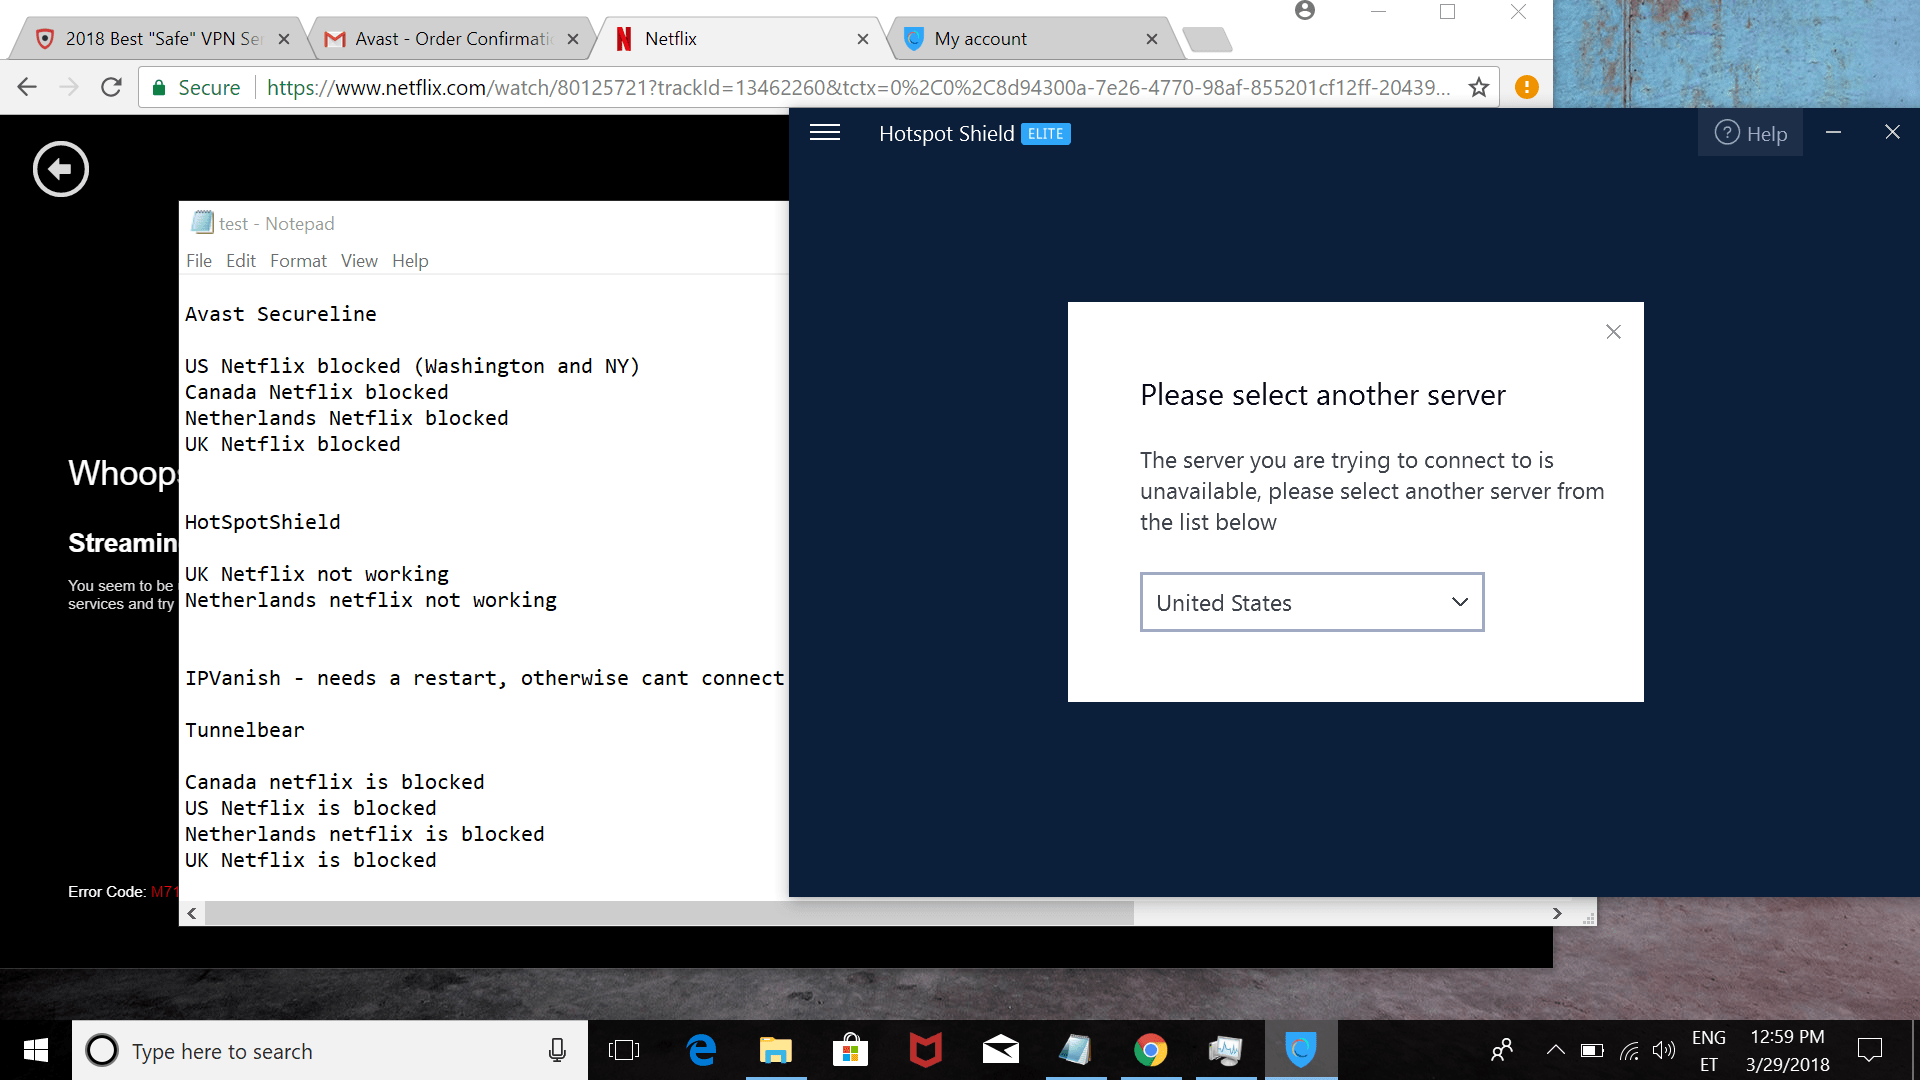Screen dimensions: 1920x1080
Task: Open Notepad Format menu
Action: (x=298, y=261)
